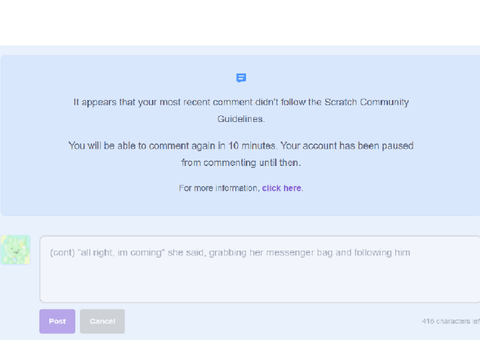Click the word "Guidelines." in the notice
480x360 pixels.
pyautogui.click(x=241, y=119)
